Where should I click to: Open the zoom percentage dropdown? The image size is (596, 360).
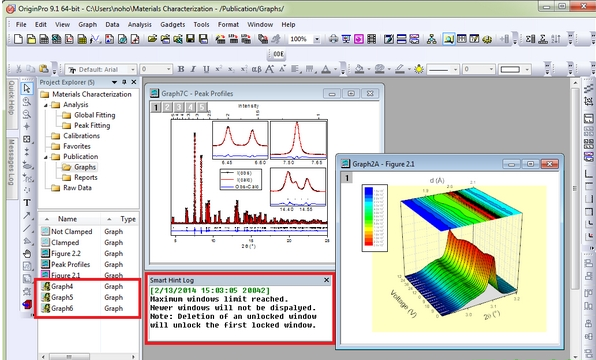click(317, 39)
